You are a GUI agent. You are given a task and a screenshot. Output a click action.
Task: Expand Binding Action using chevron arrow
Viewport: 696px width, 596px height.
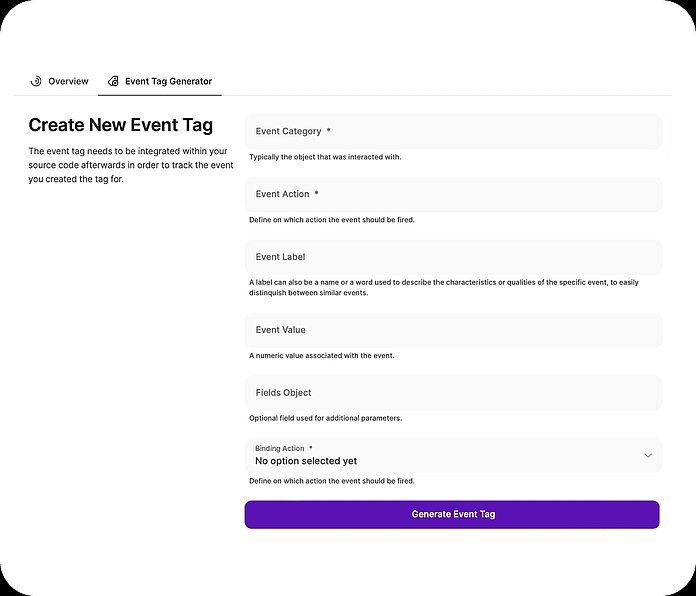click(x=648, y=455)
